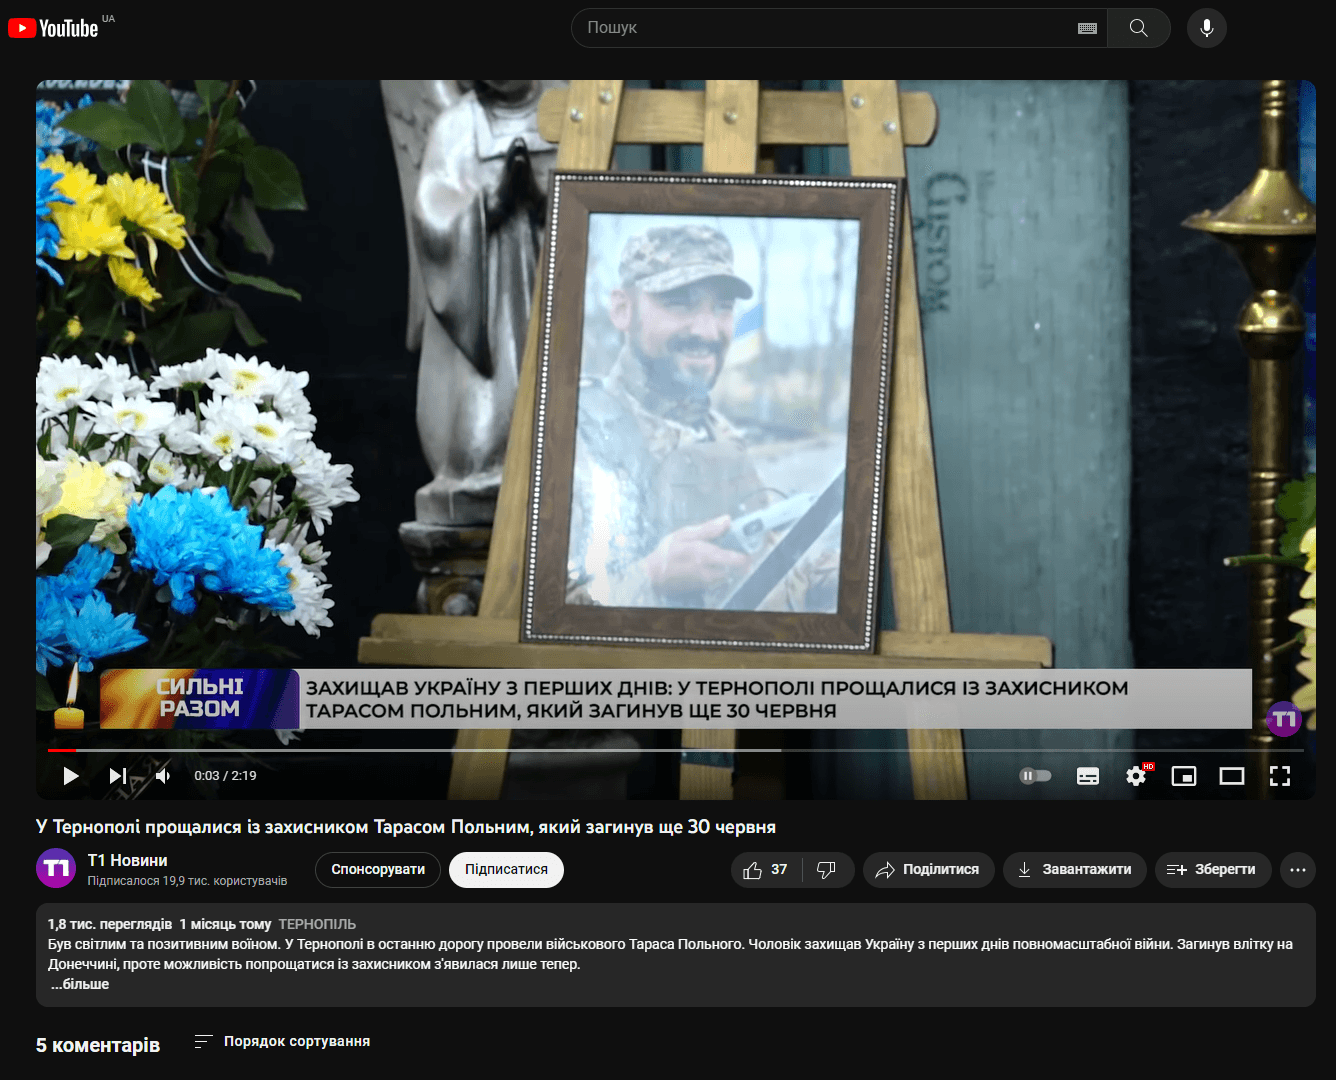Click the YouTube home logo

pyautogui.click(x=54, y=28)
